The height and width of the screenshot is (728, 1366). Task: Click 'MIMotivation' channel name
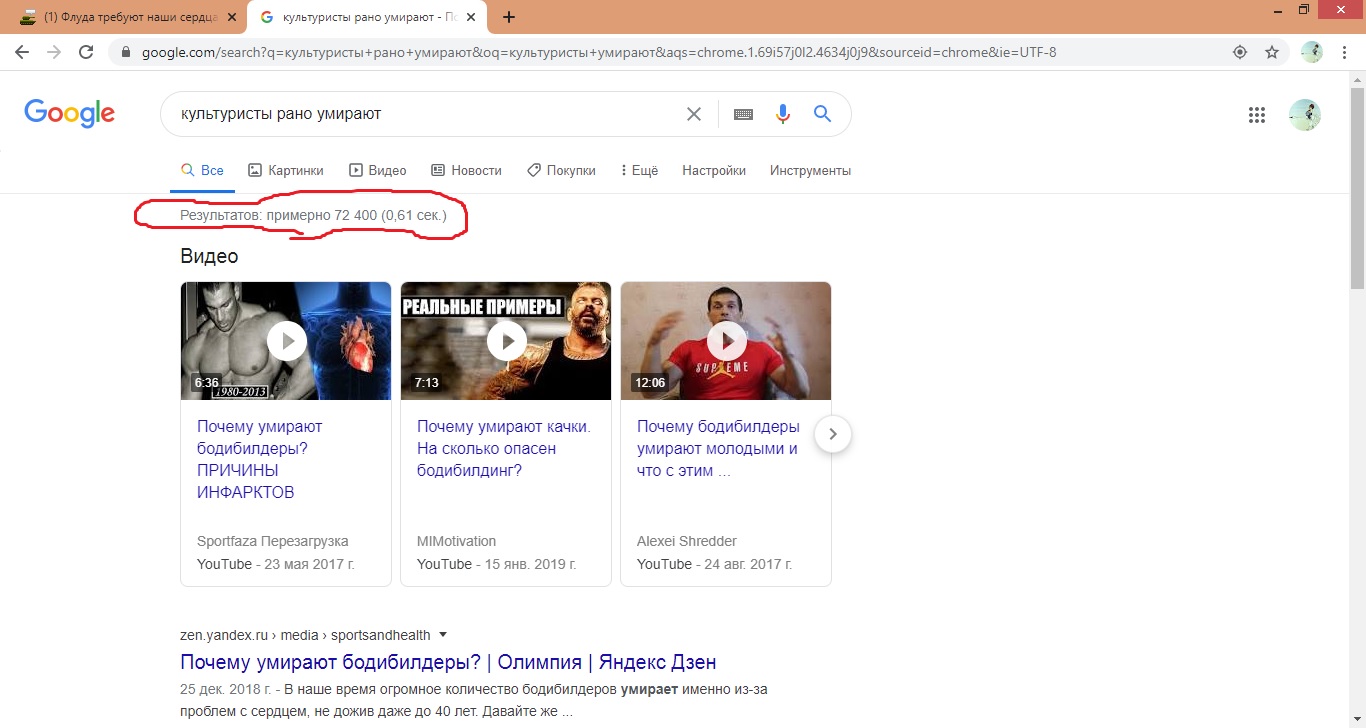456,541
